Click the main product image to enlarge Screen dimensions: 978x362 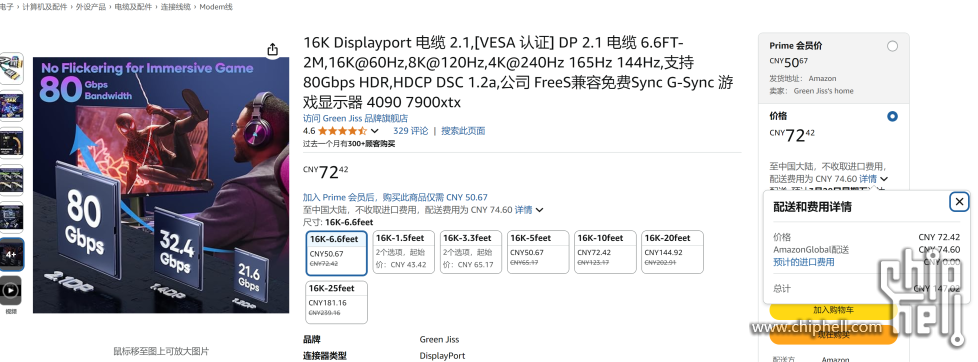click(x=161, y=185)
